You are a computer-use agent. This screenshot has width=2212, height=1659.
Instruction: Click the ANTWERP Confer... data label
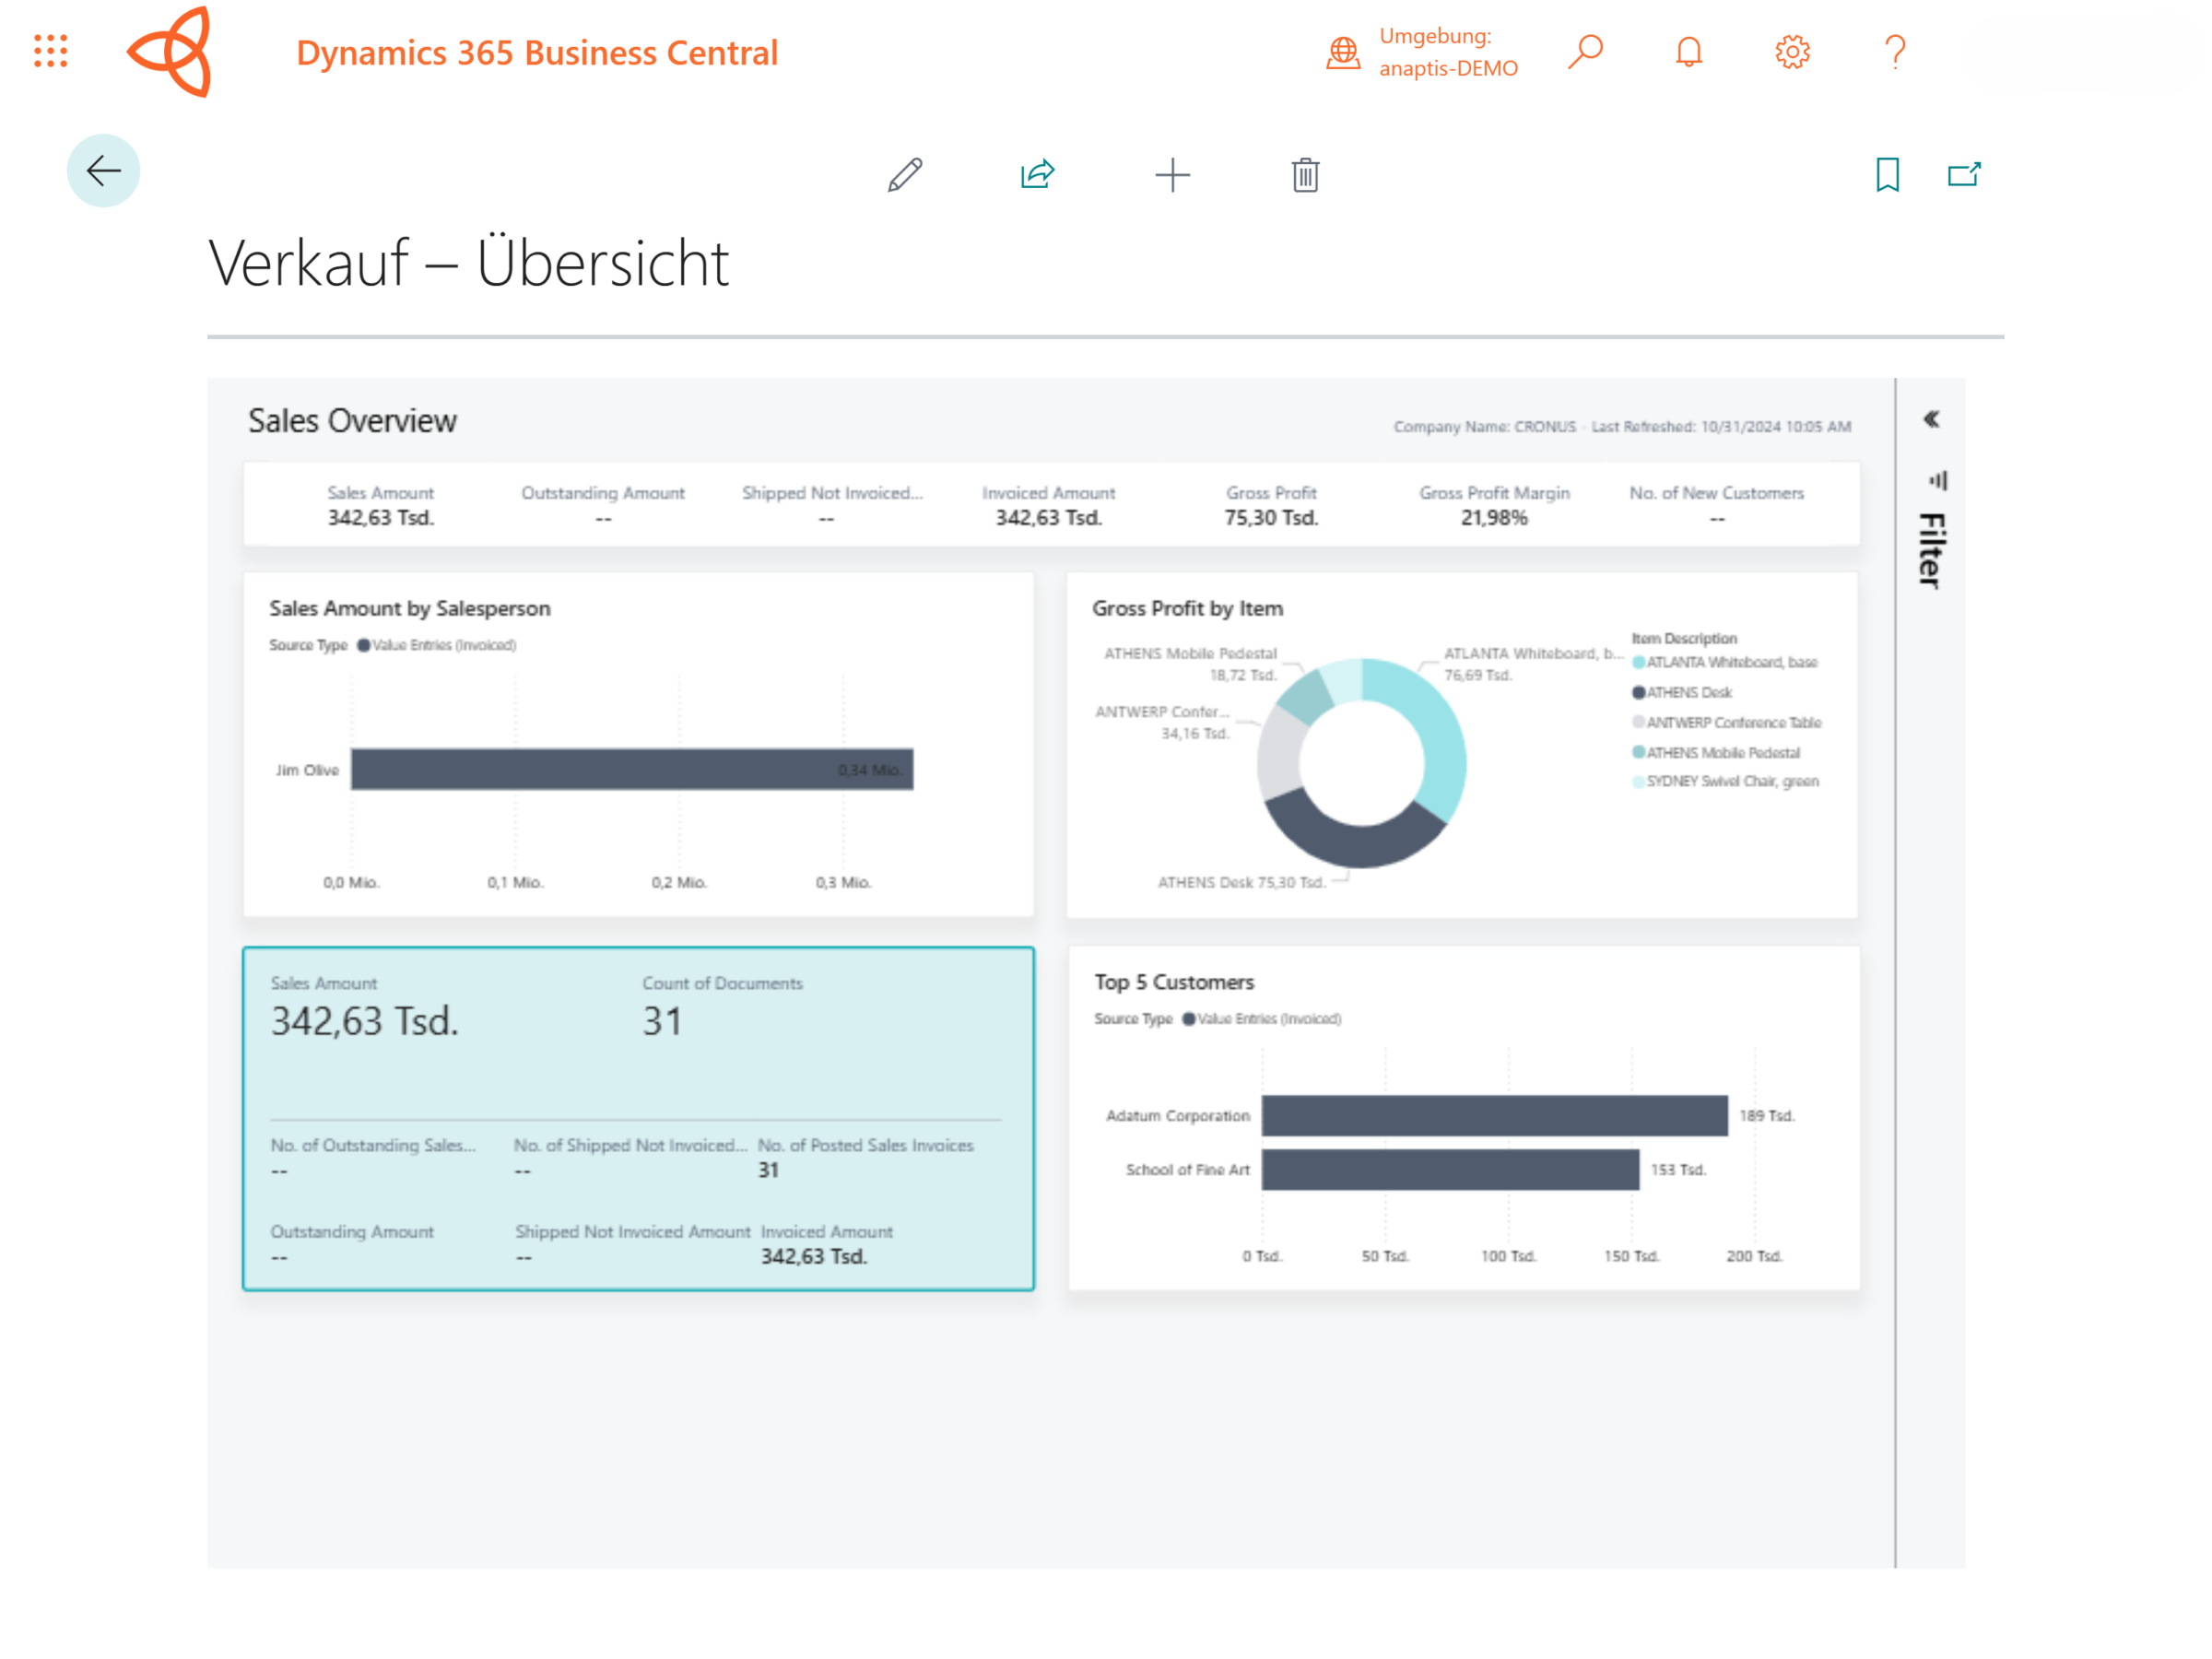pyautogui.click(x=1162, y=722)
